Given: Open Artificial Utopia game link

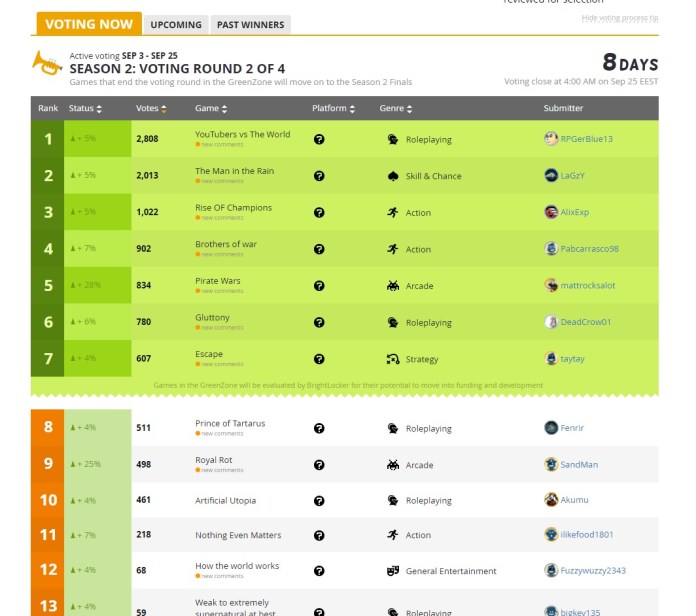Looking at the screenshot, I should (225, 501).
